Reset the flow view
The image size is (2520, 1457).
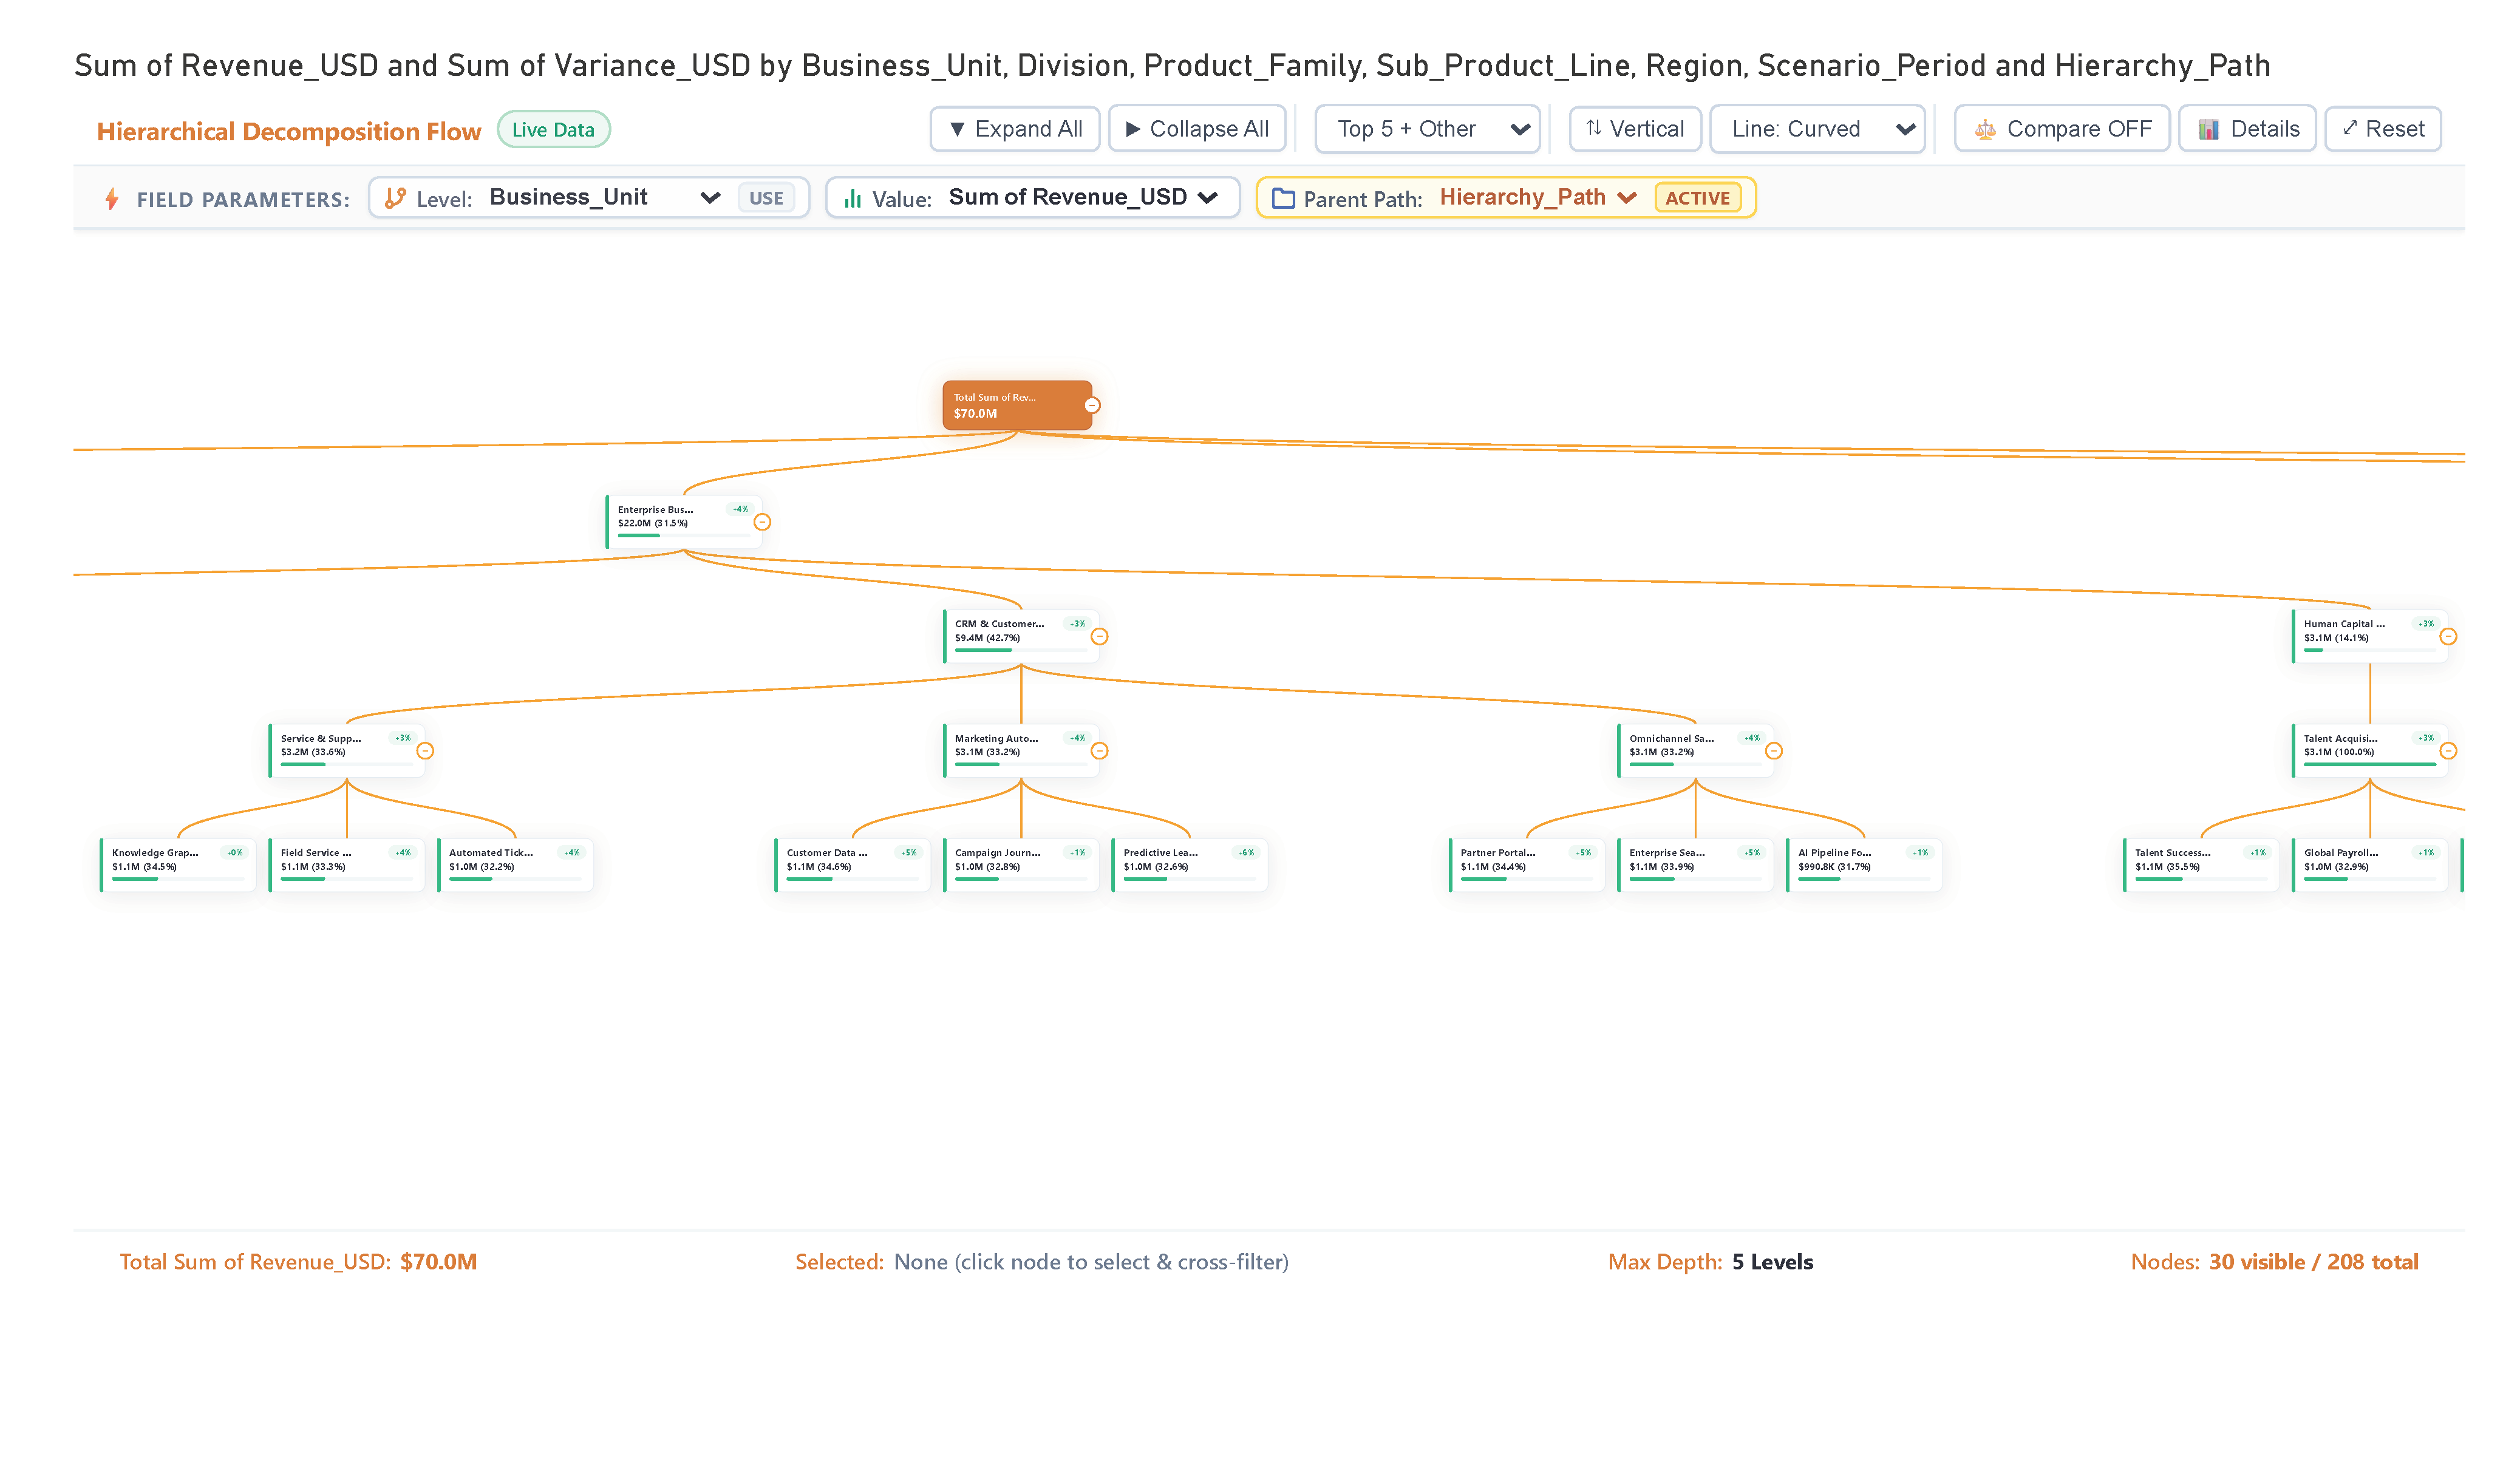[x=2383, y=129]
